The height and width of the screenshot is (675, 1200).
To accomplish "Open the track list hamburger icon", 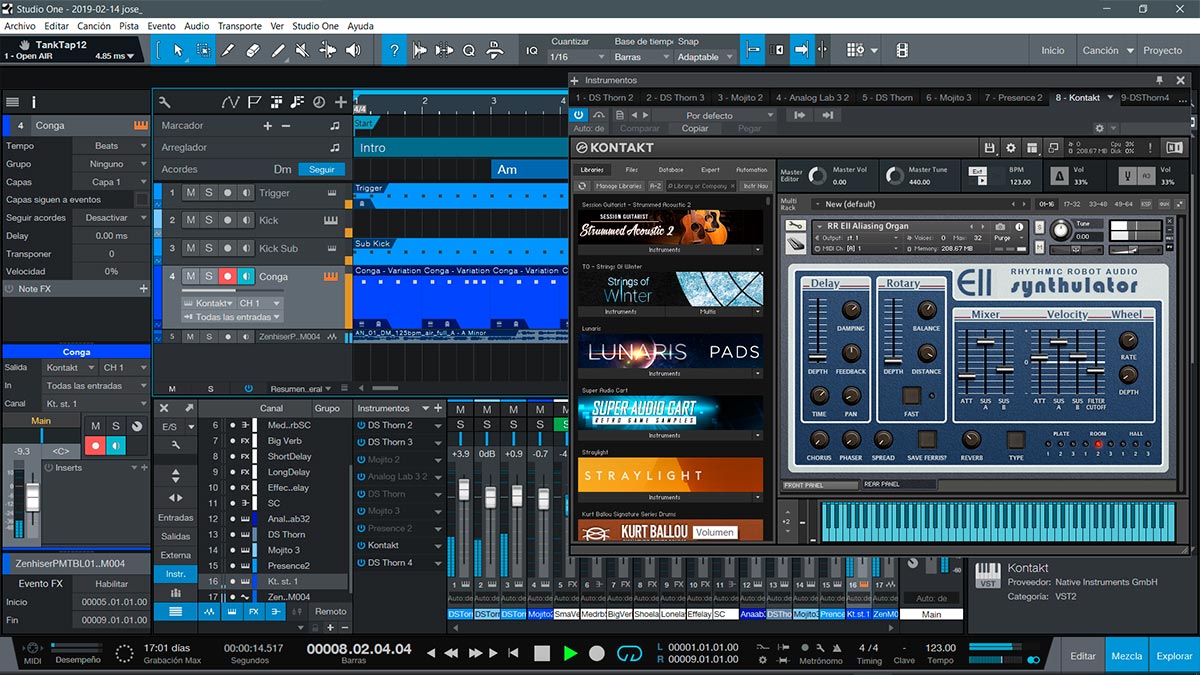I will tap(12, 102).
